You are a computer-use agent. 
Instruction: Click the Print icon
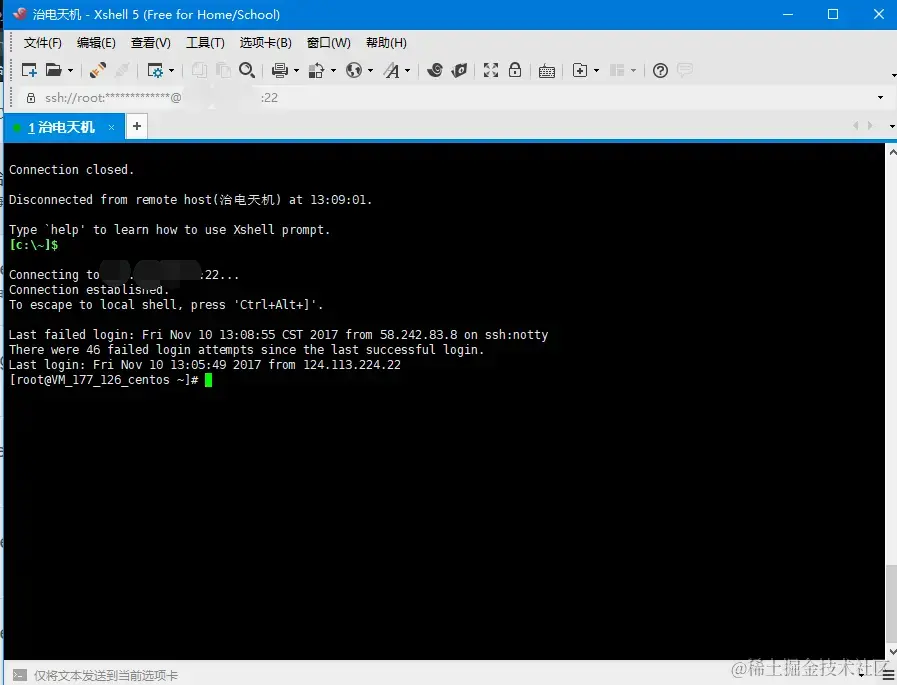pos(280,70)
